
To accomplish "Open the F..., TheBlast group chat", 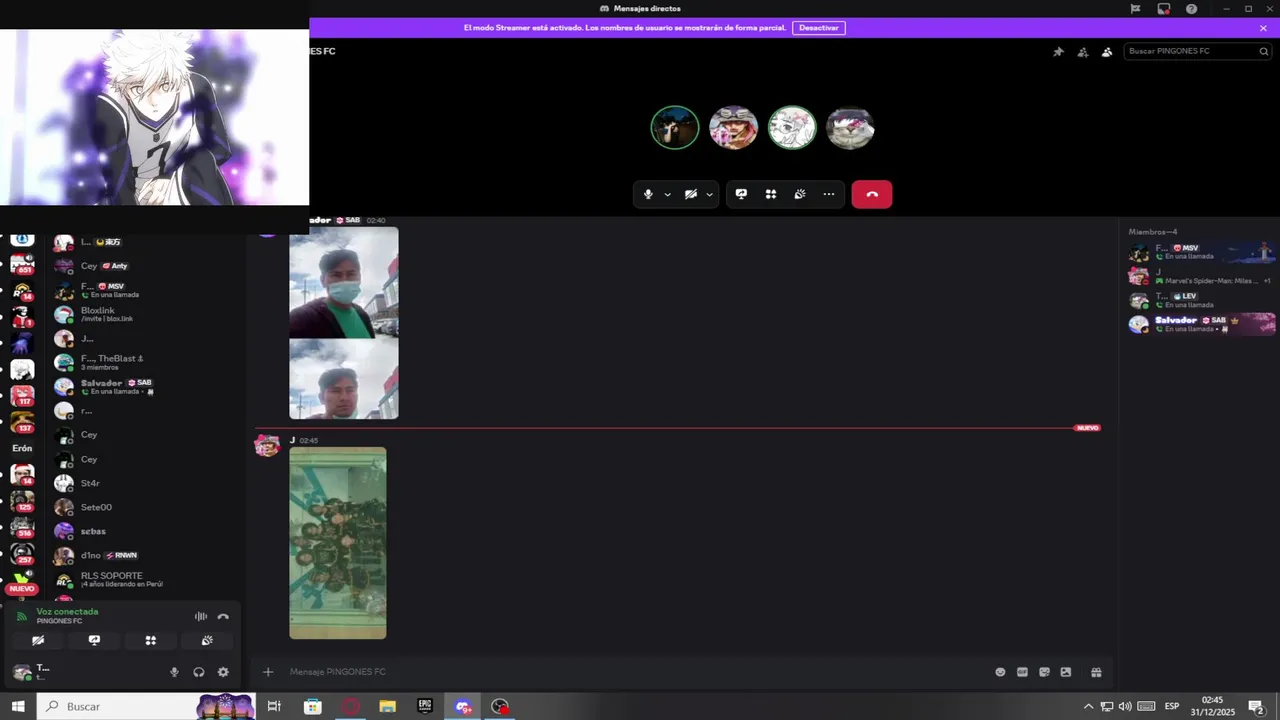I will [x=145, y=362].
